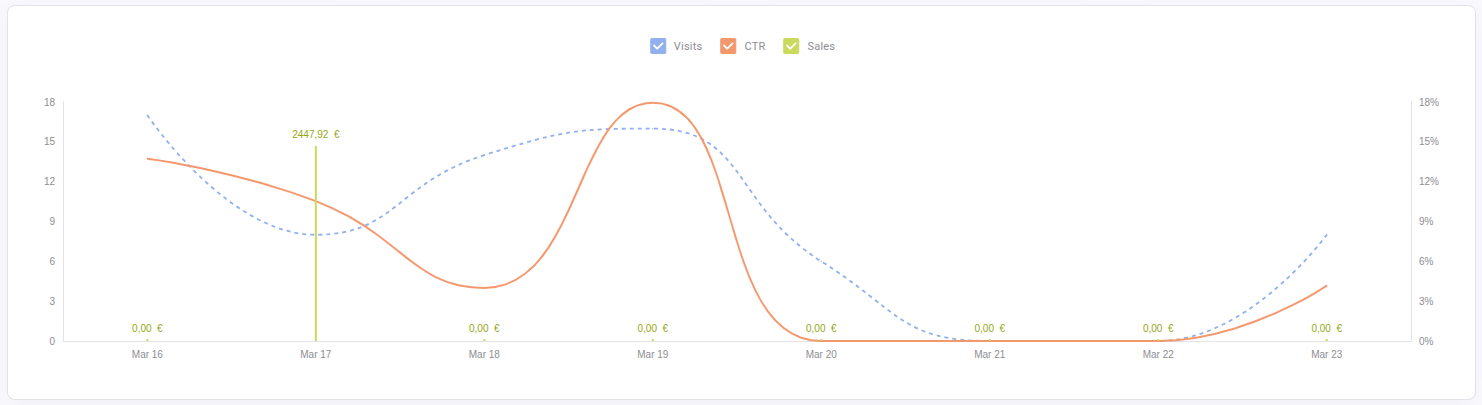Pick the Mar 20 date label

click(821, 354)
